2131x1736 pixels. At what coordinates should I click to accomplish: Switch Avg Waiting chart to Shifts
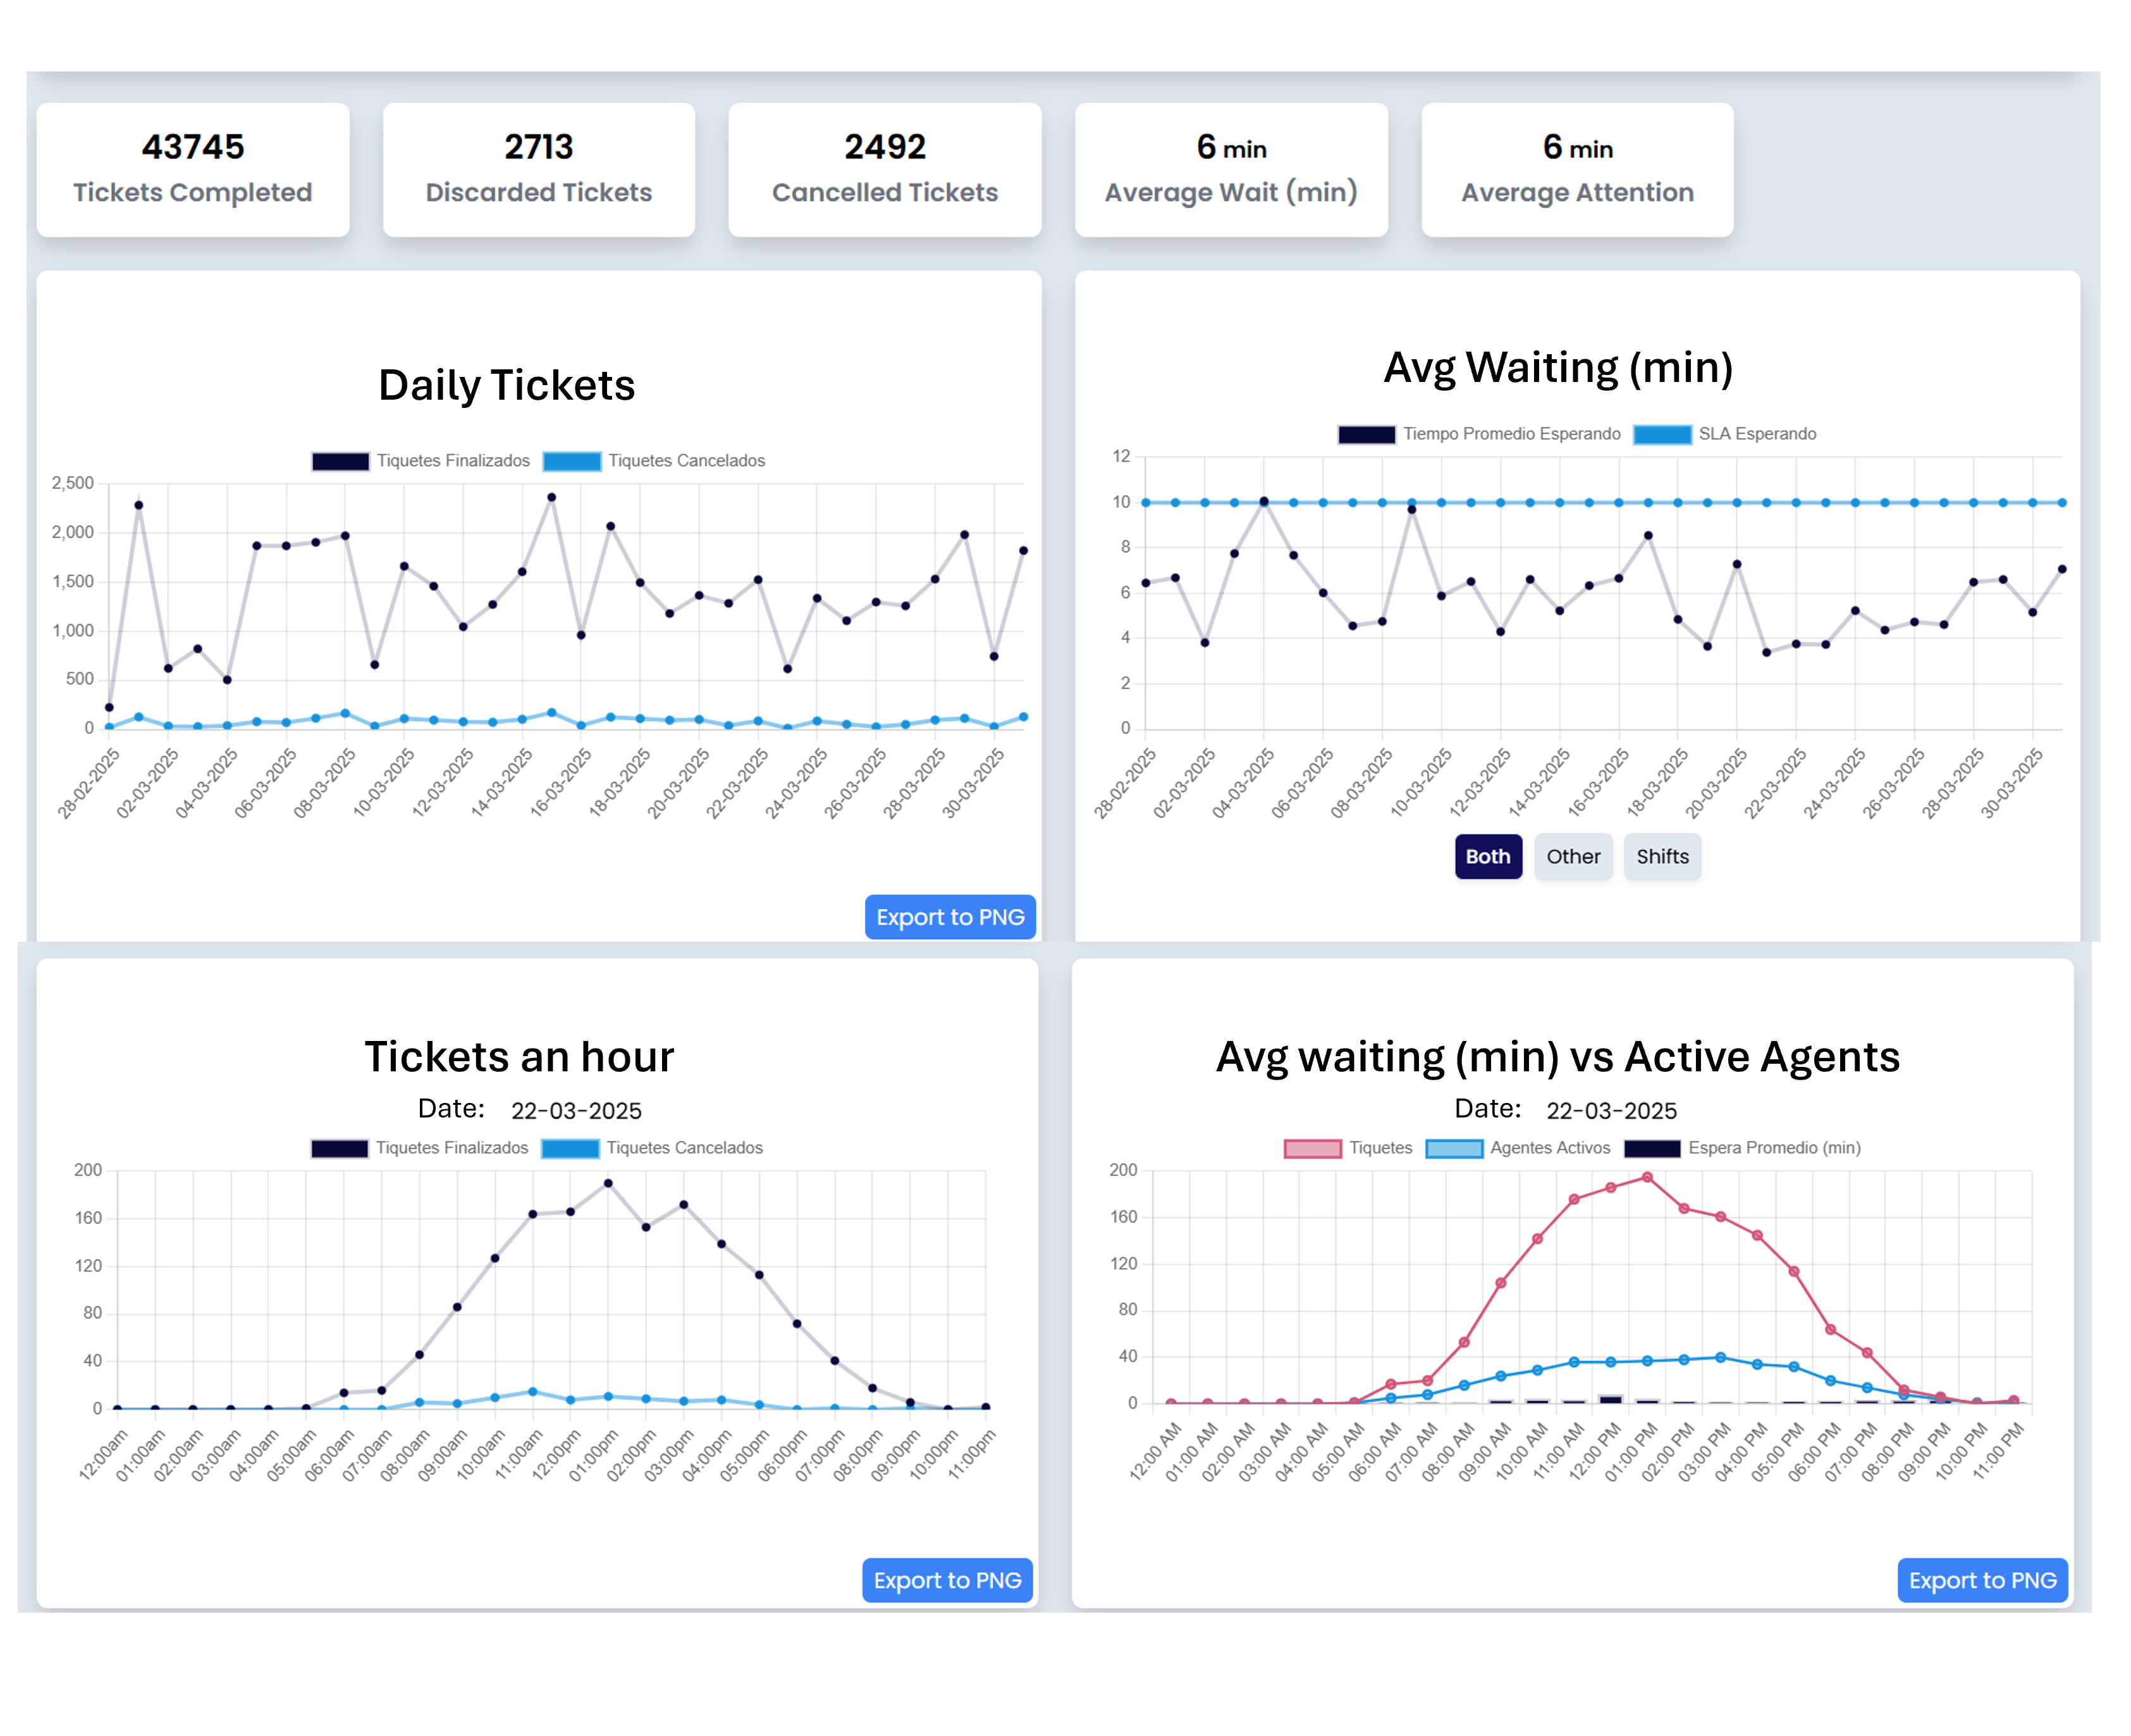[1661, 857]
